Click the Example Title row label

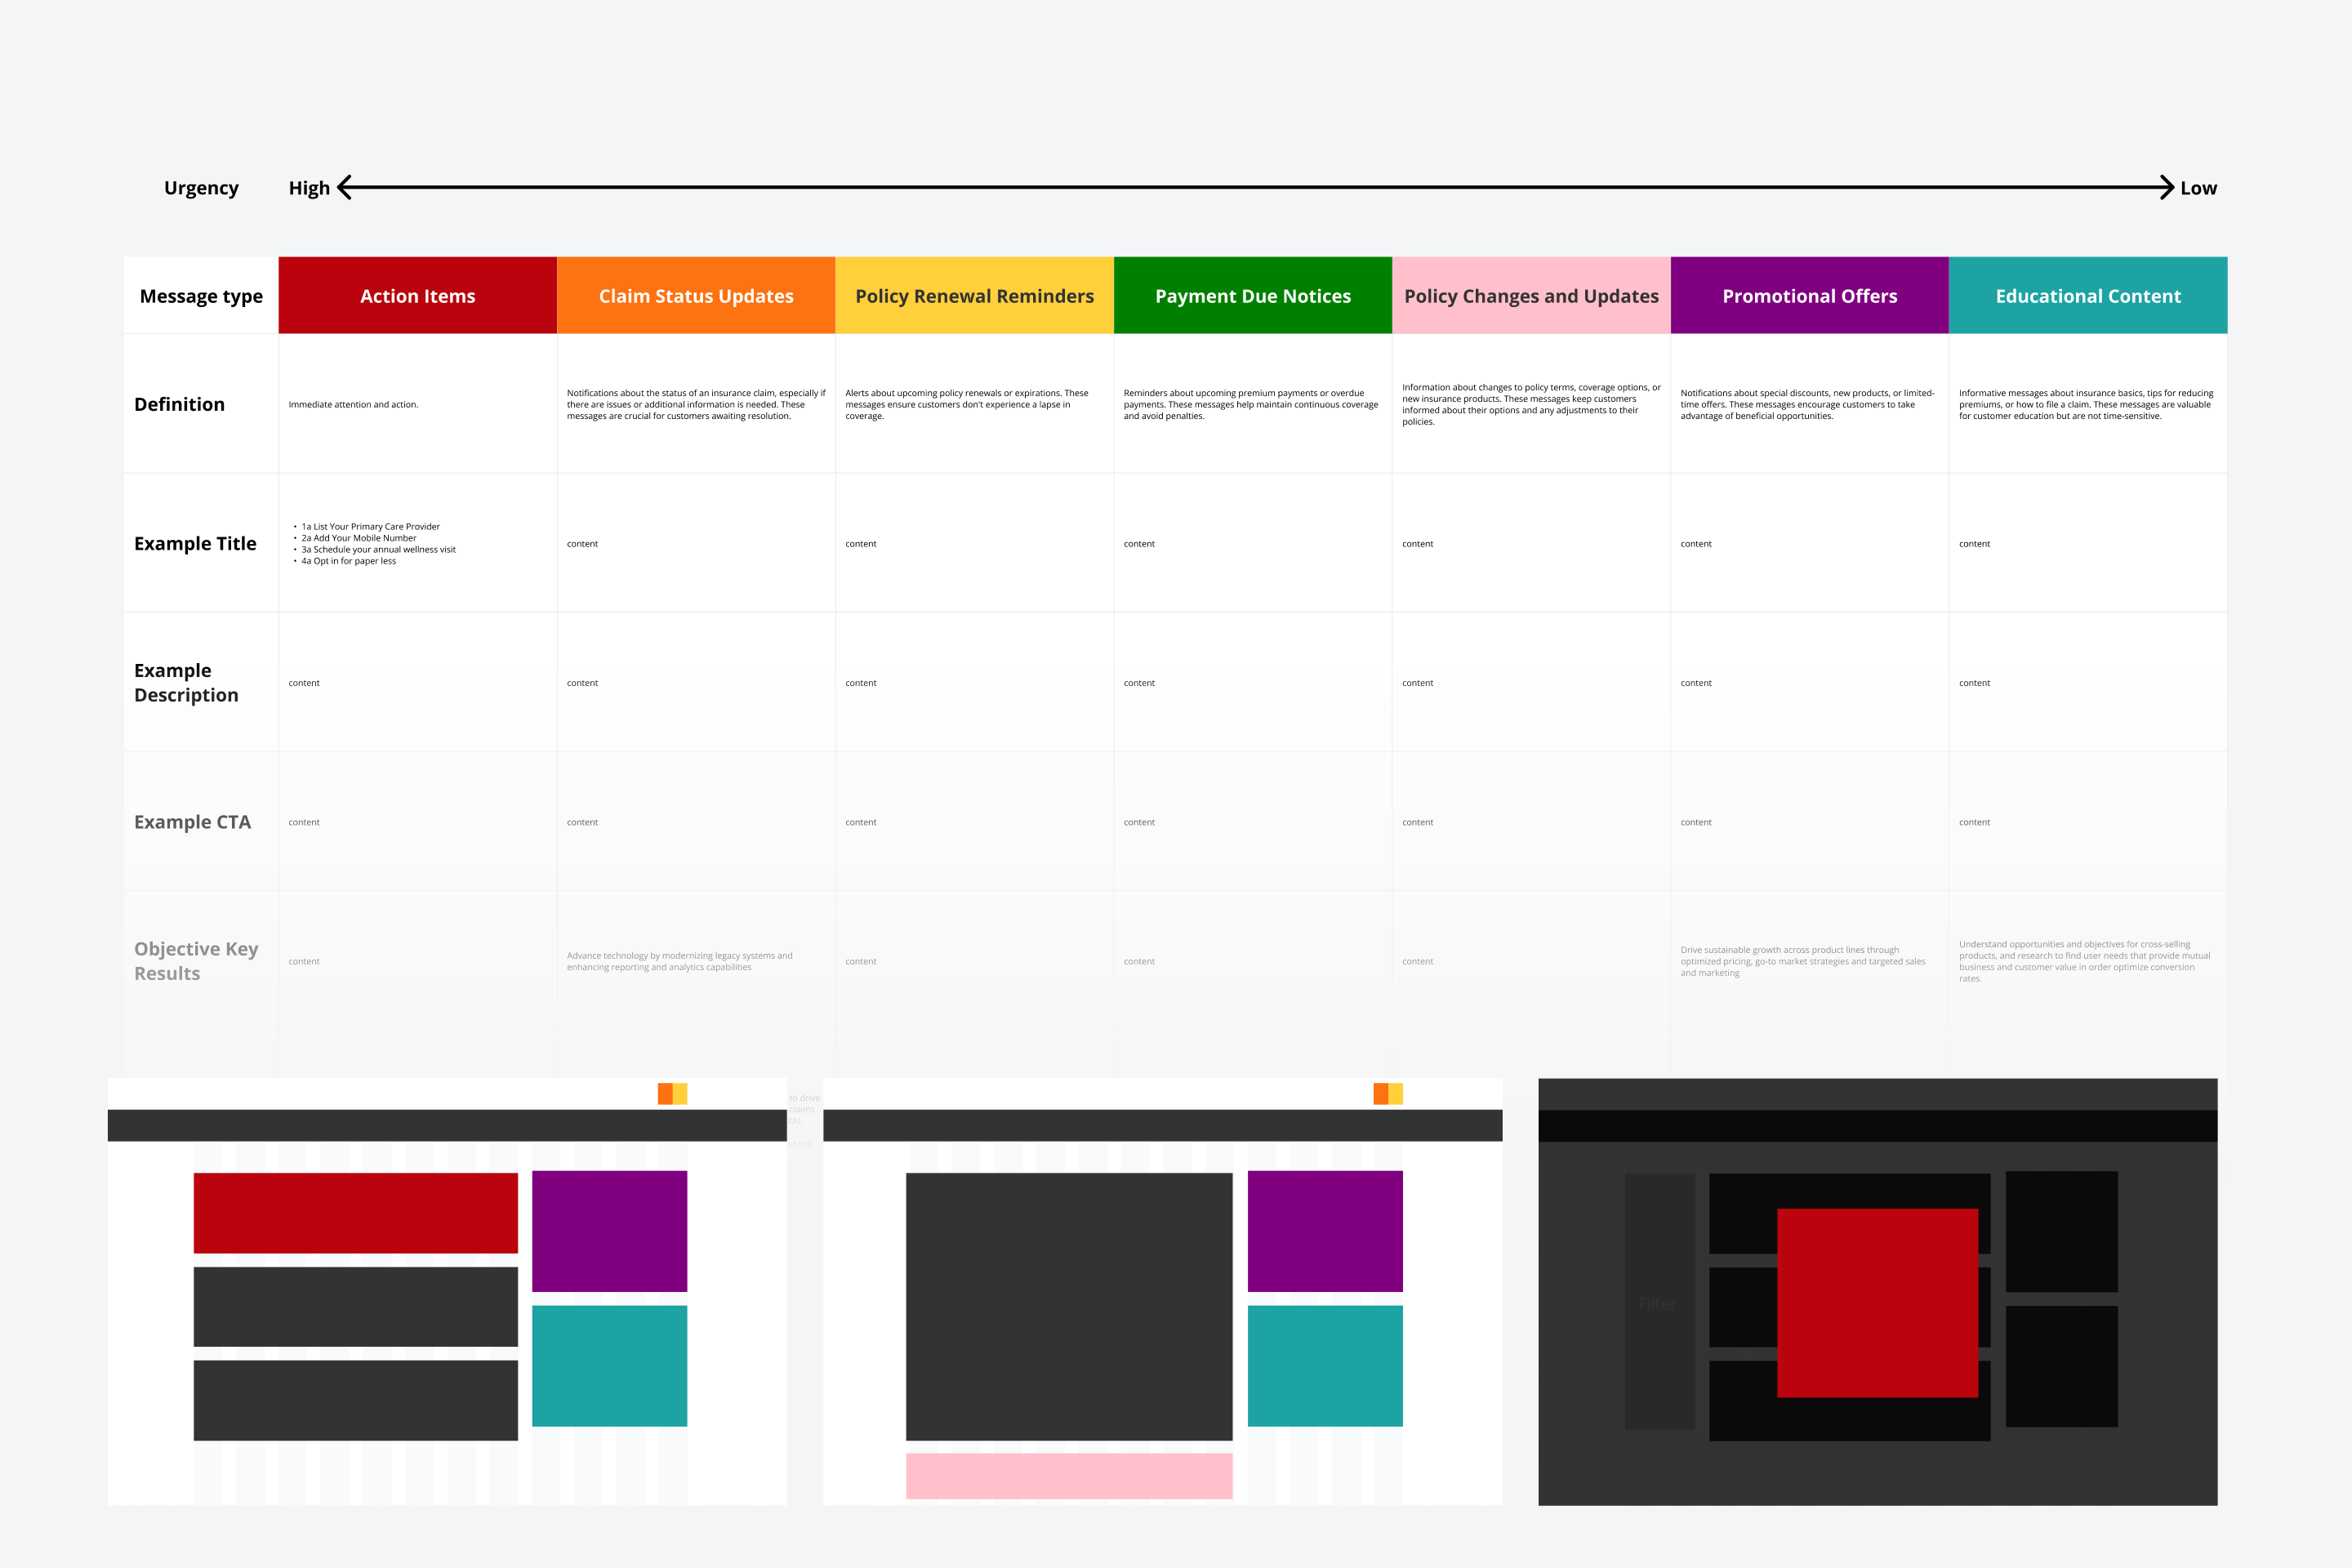point(195,543)
